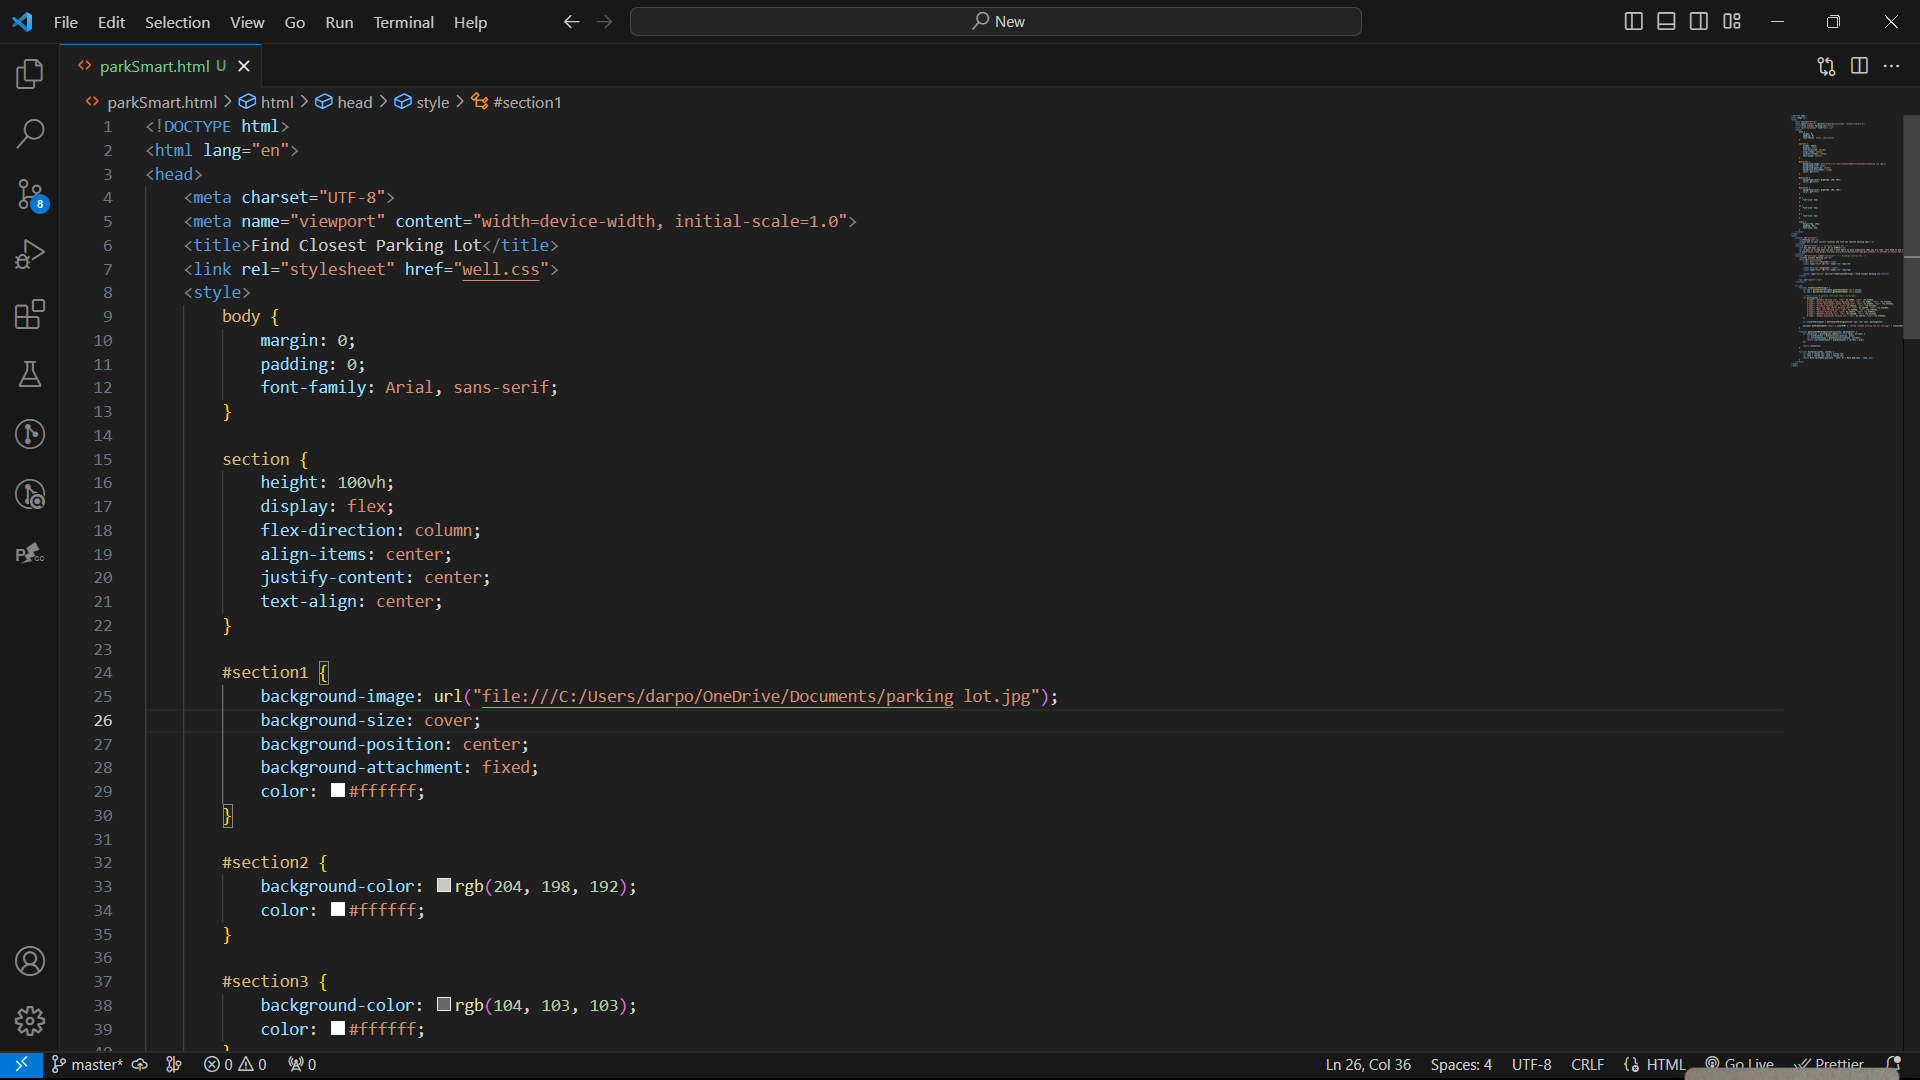Open the Search view icon
The width and height of the screenshot is (1920, 1080).
(30, 133)
